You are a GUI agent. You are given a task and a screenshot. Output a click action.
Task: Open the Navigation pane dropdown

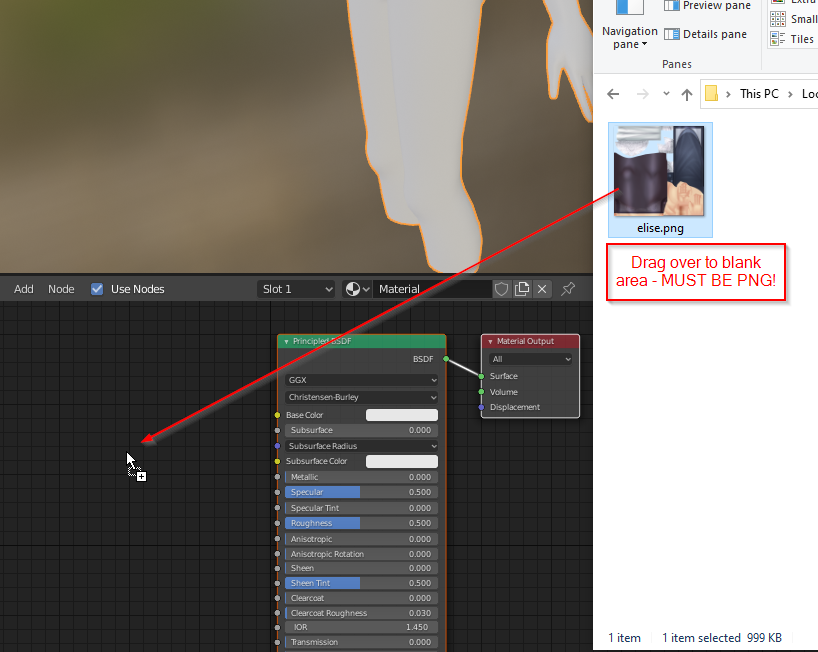pyautogui.click(x=630, y=38)
